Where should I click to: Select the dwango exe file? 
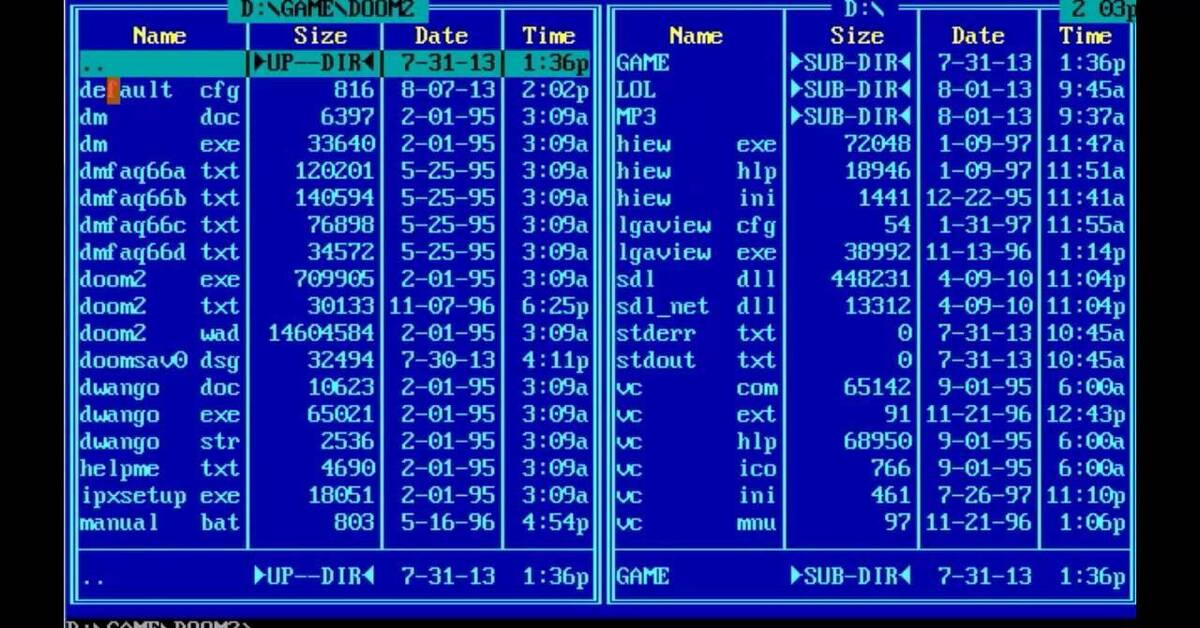click(160, 414)
